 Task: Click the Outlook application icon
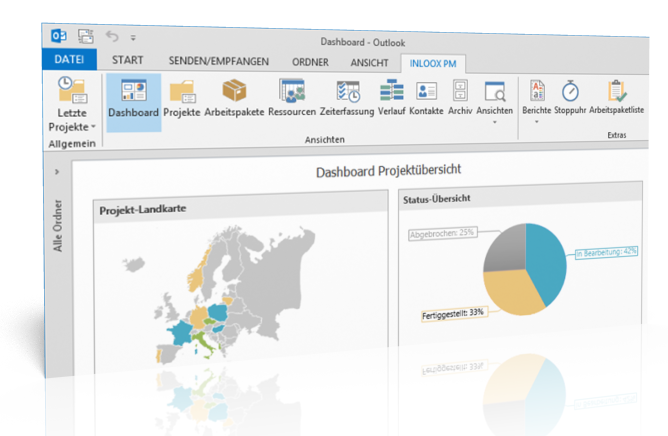pos(59,35)
